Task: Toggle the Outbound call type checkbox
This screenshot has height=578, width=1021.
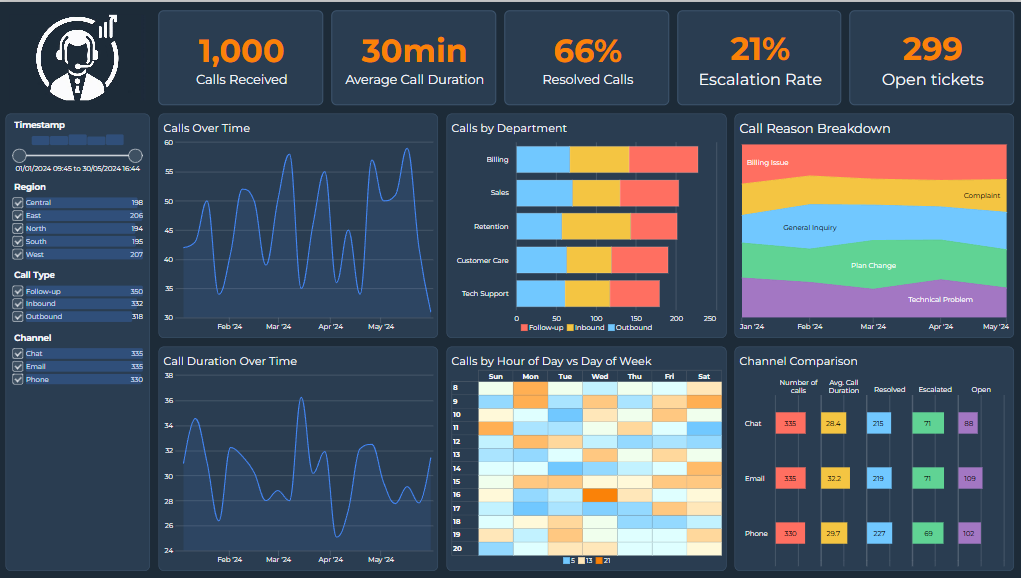Action: (18, 316)
